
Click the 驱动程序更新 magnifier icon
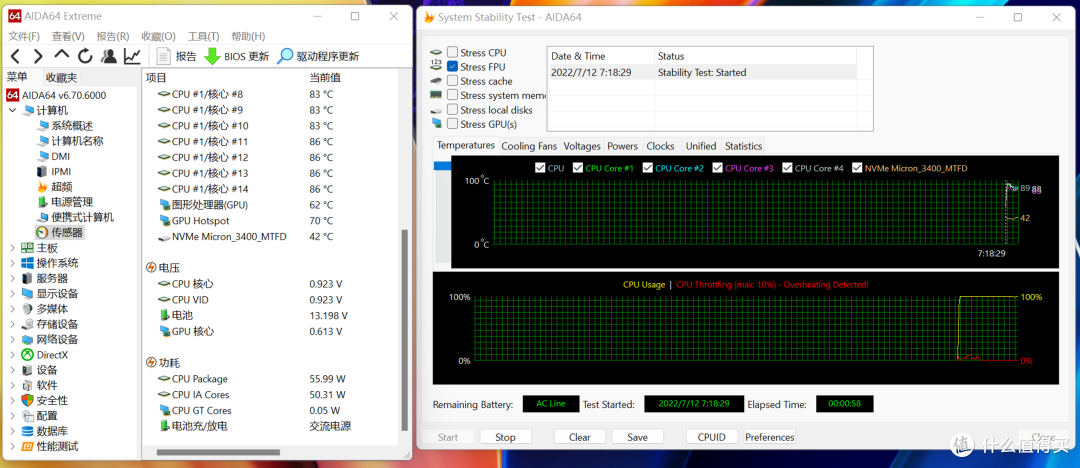[285, 57]
